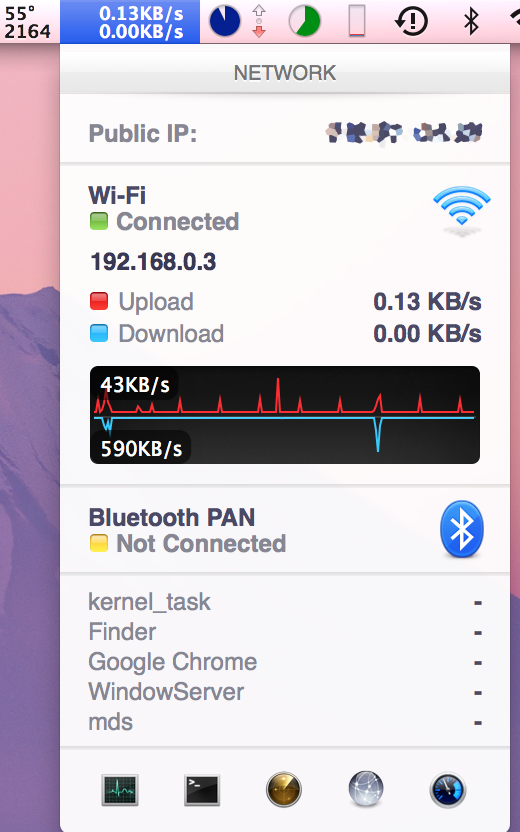Open the green memory pie menu bar icon
This screenshot has width=520, height=832.
305,21
